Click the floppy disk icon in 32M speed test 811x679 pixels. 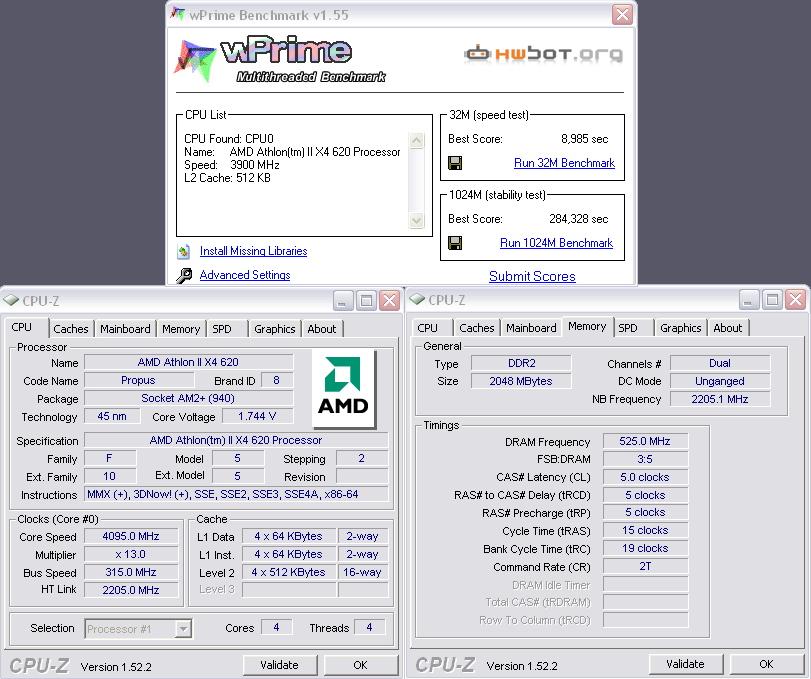click(455, 163)
